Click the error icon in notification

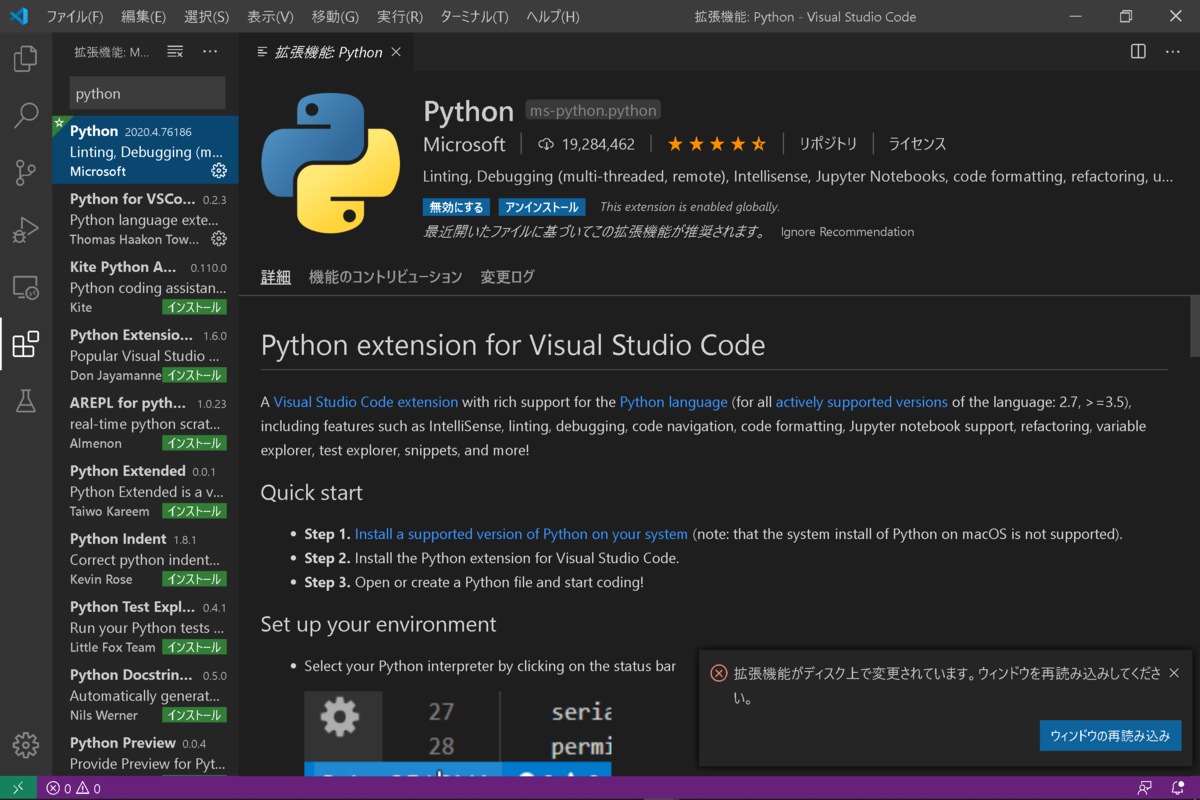click(x=718, y=674)
